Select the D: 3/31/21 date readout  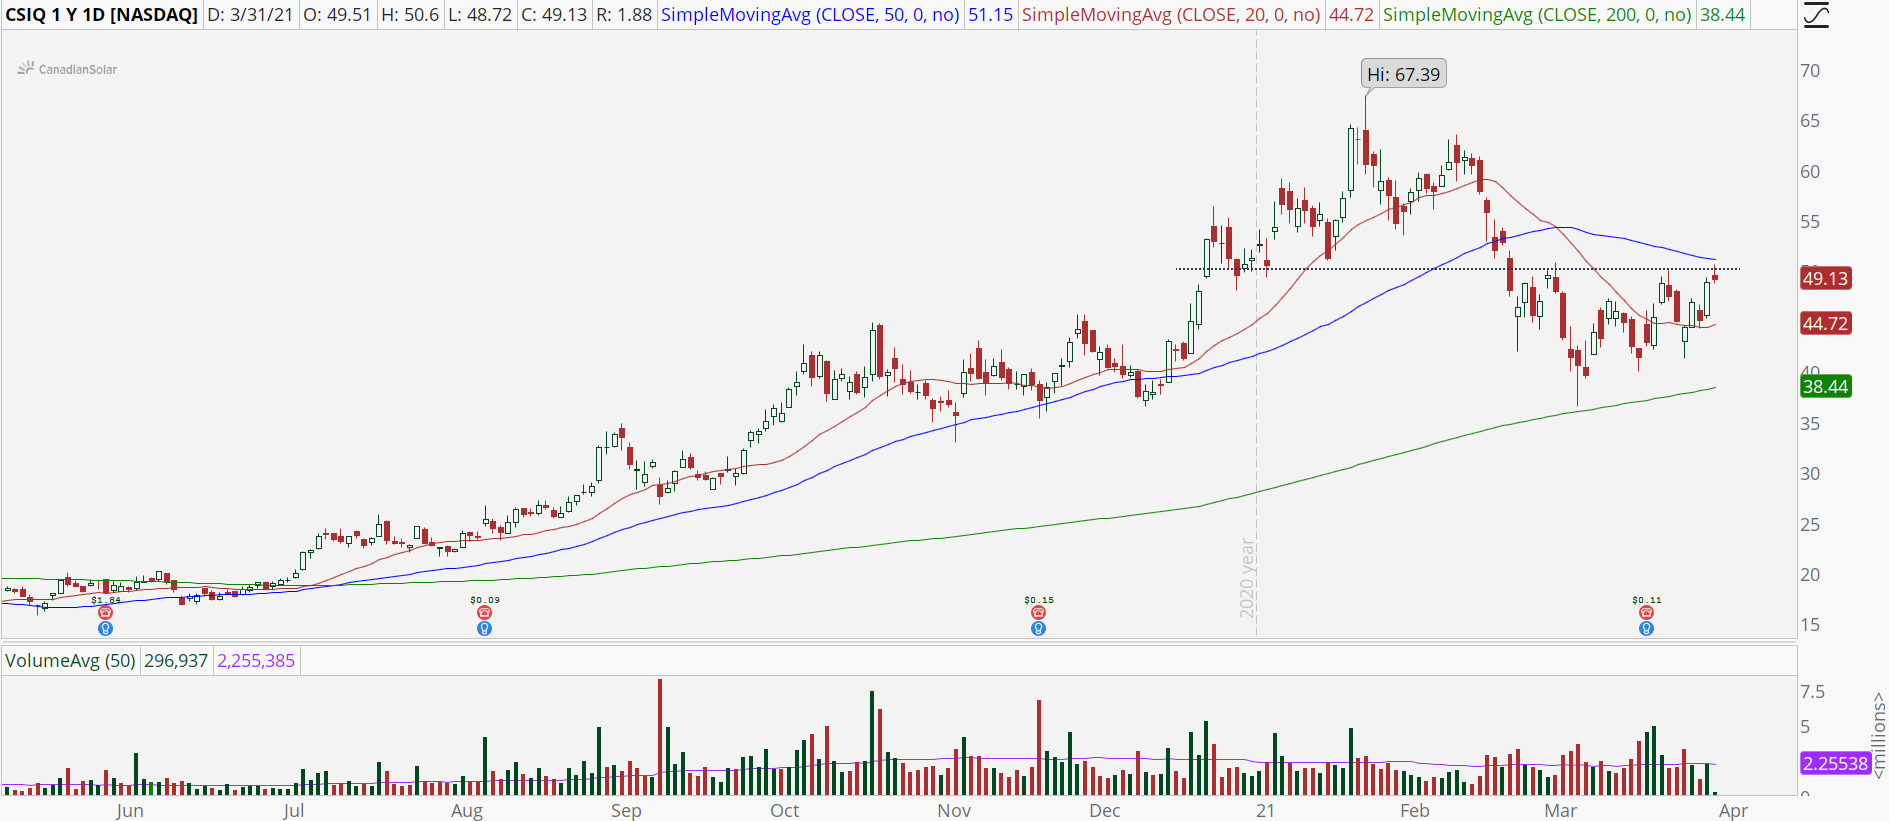click(x=250, y=15)
